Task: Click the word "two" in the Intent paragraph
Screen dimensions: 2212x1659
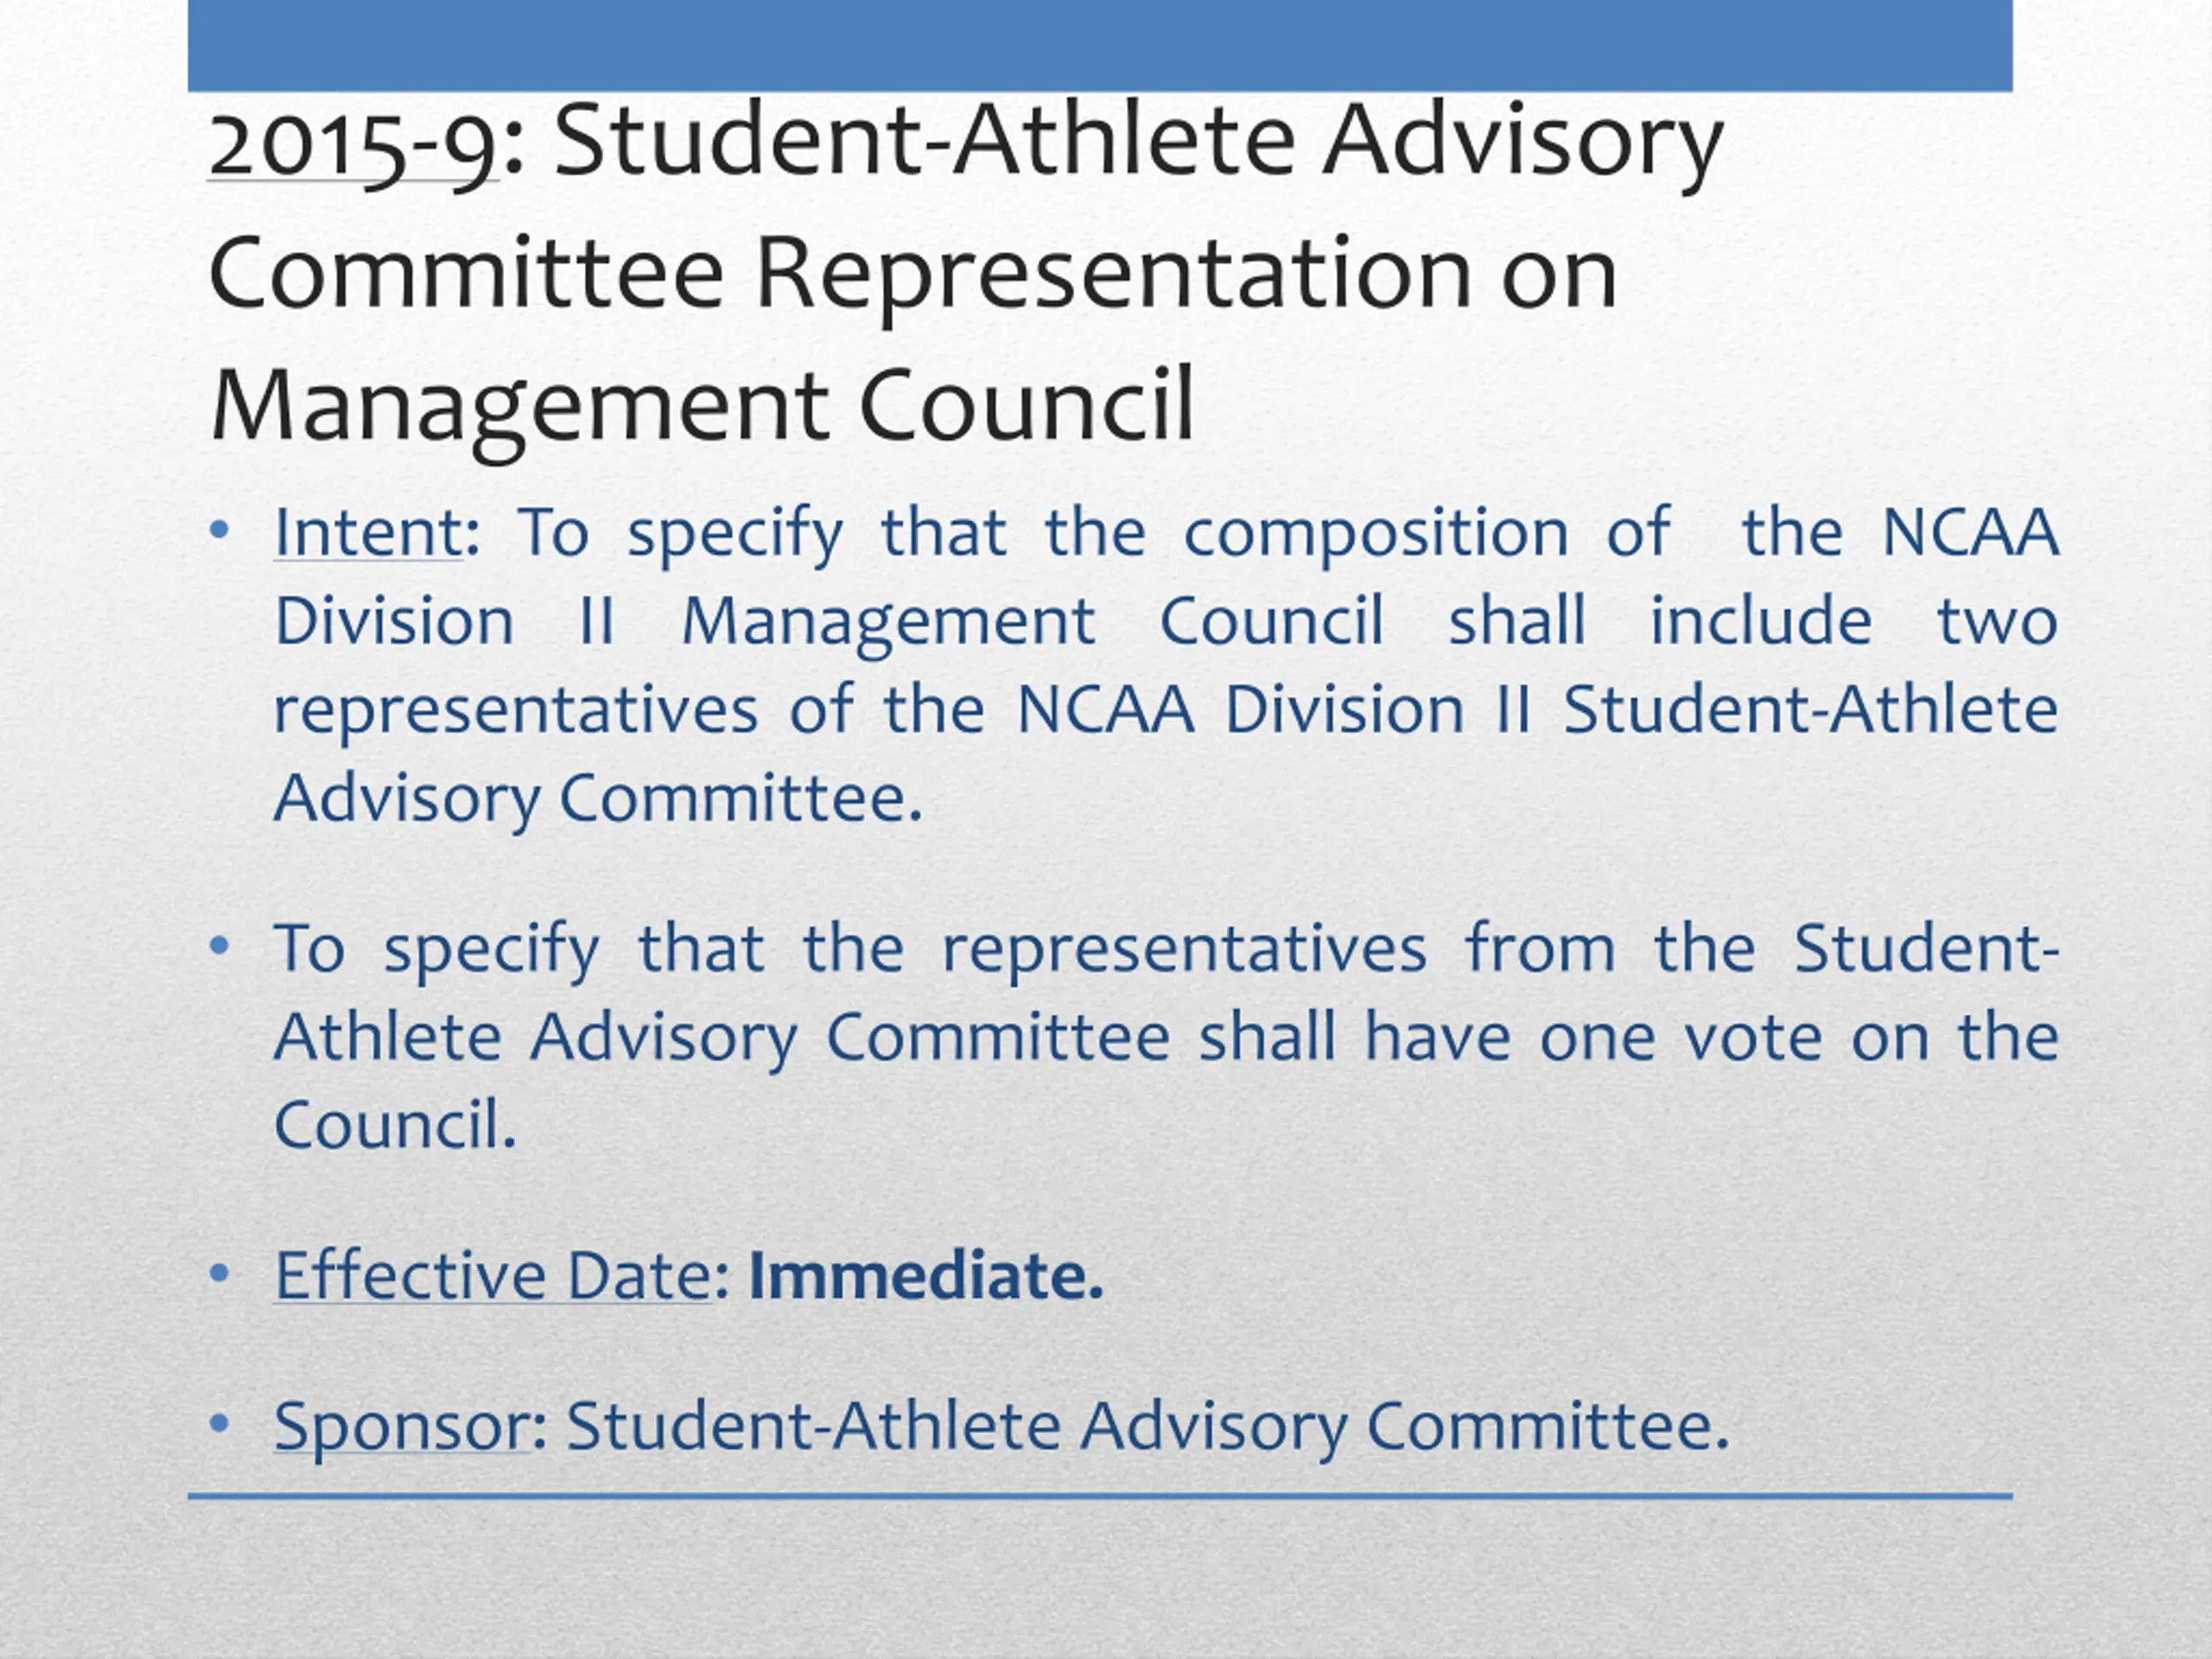Action: tap(1997, 620)
